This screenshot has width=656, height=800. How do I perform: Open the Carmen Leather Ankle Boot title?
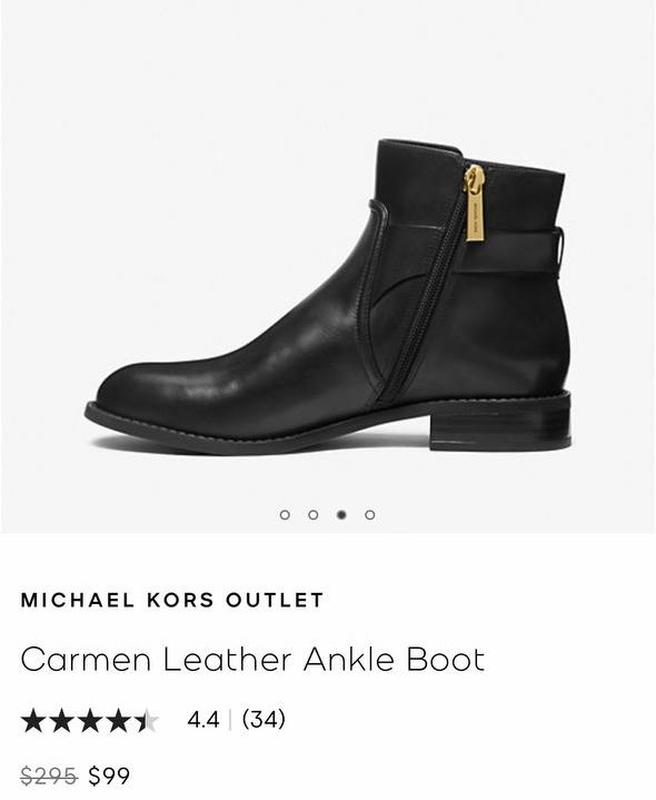[x=253, y=659]
